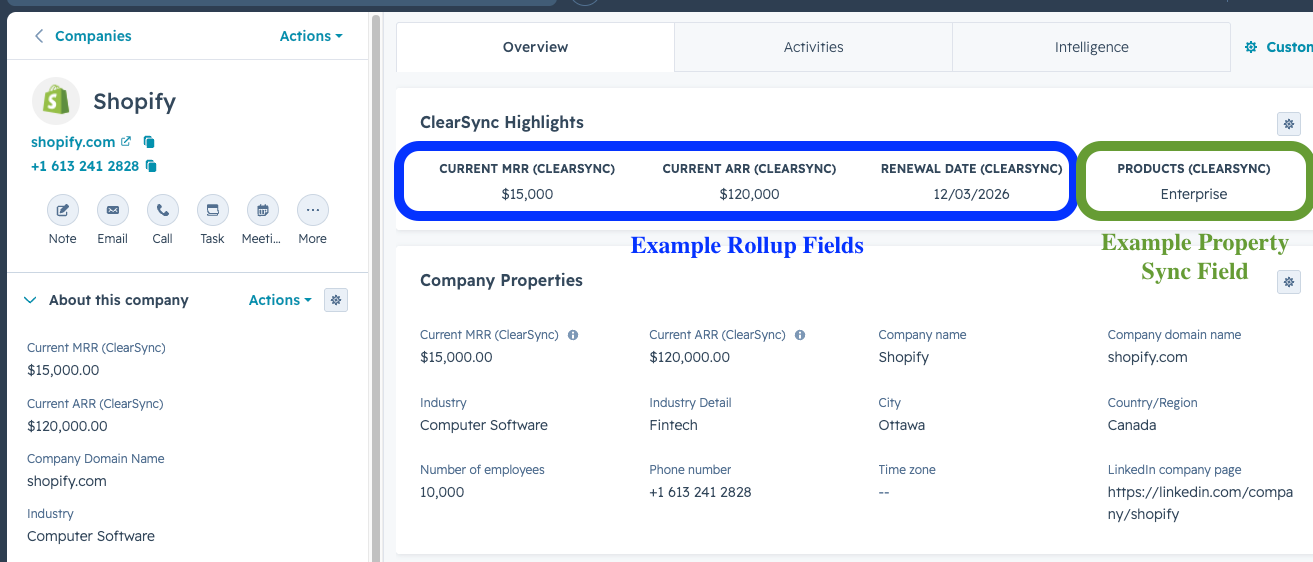The height and width of the screenshot is (562, 1313).
Task: Open the top Actions dropdown
Action: point(311,36)
